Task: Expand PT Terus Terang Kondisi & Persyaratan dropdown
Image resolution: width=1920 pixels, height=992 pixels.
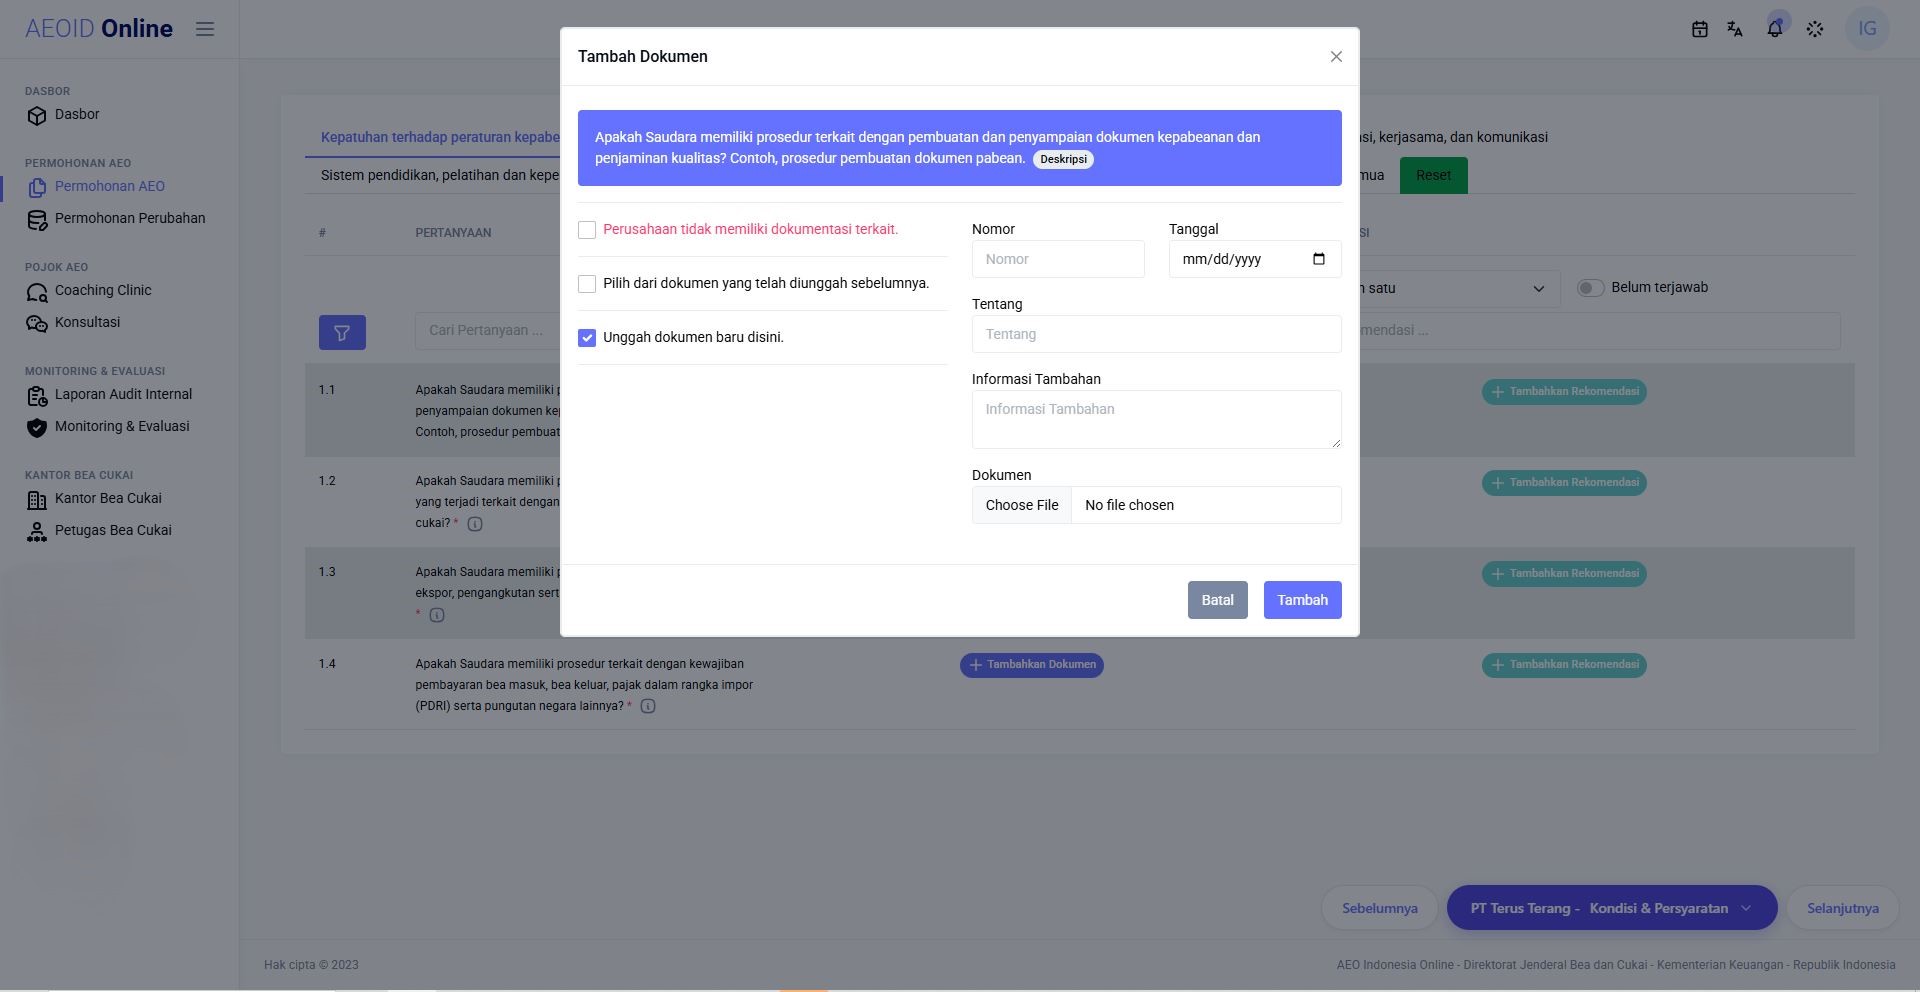Action: tap(1612, 908)
